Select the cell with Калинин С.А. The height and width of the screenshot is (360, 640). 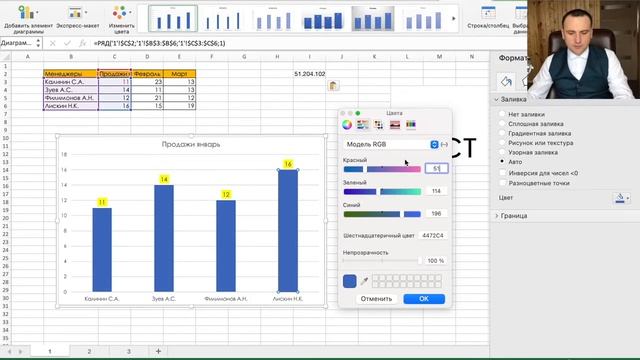tap(71, 82)
